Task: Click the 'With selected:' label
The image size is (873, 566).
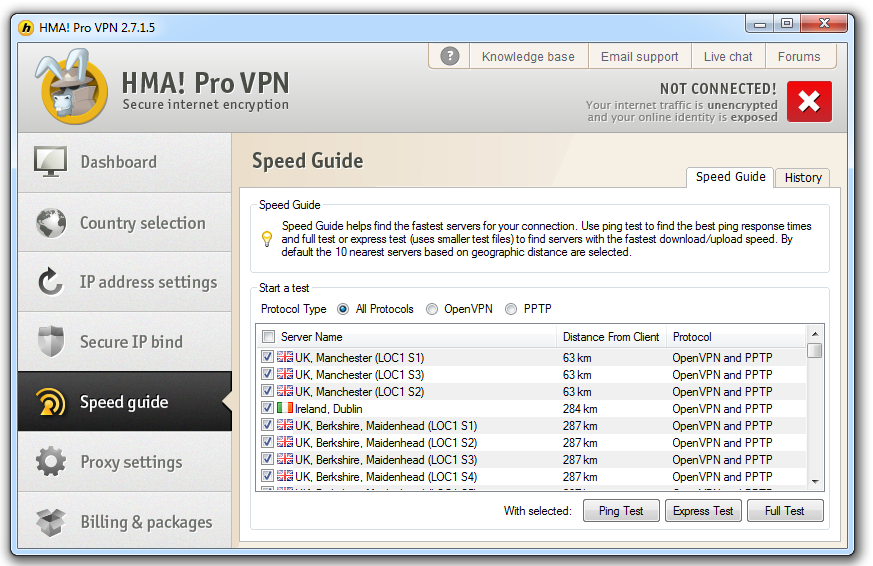Action: click(x=537, y=511)
